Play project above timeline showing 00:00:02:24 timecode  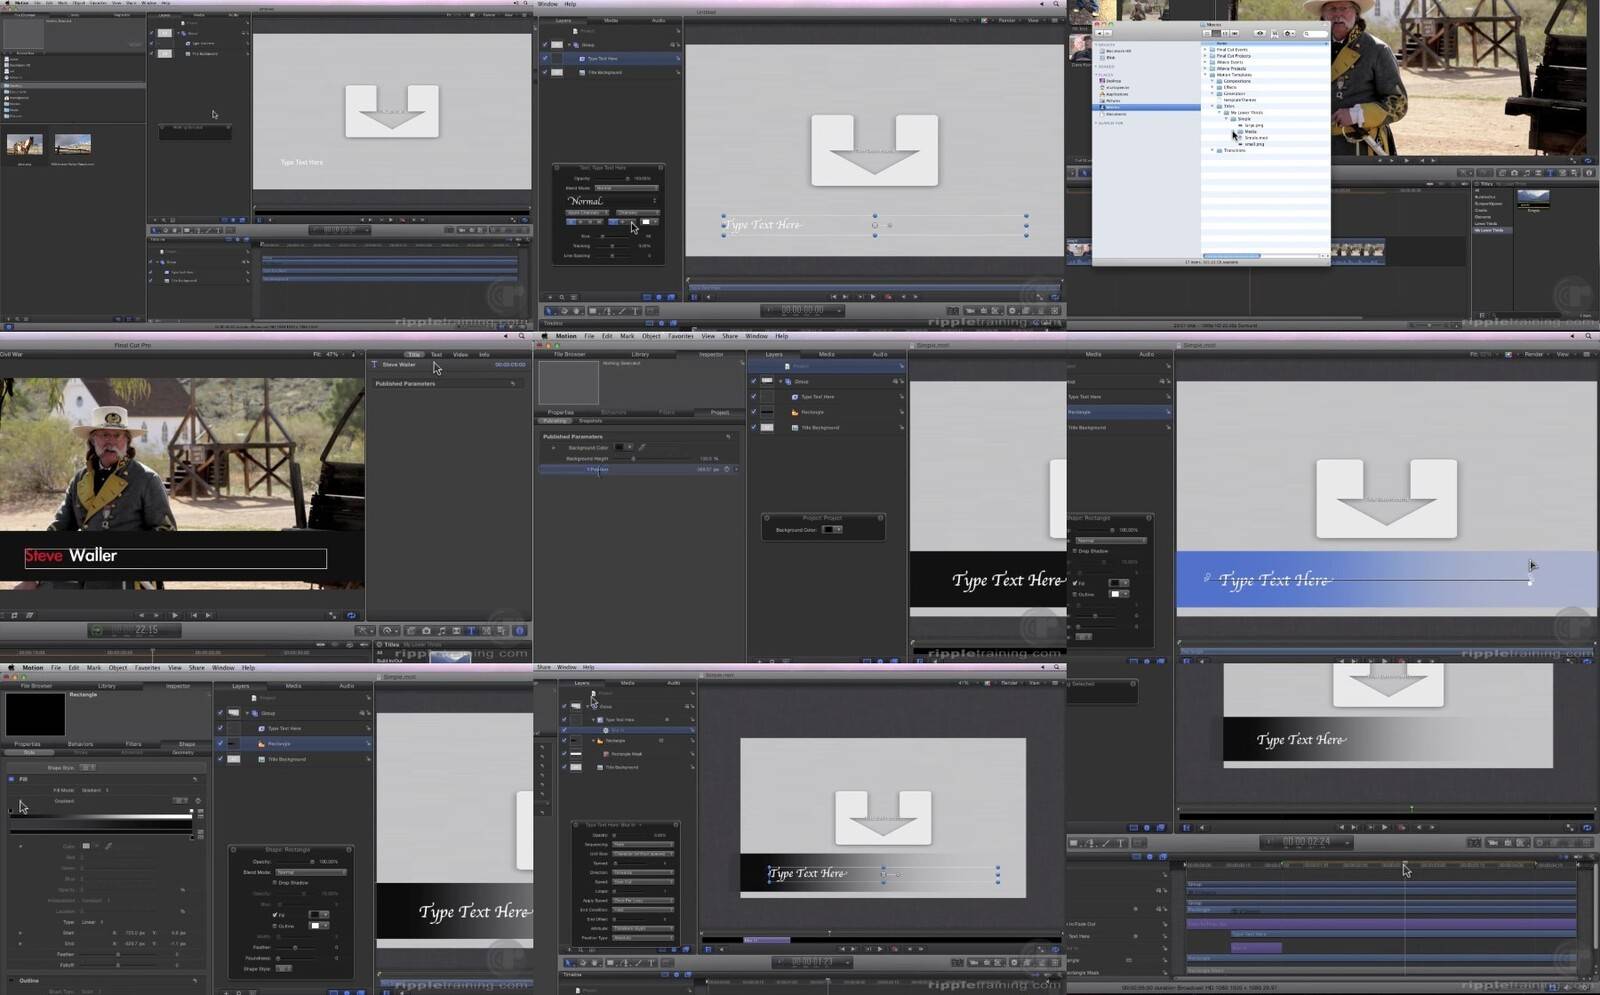tap(1384, 827)
